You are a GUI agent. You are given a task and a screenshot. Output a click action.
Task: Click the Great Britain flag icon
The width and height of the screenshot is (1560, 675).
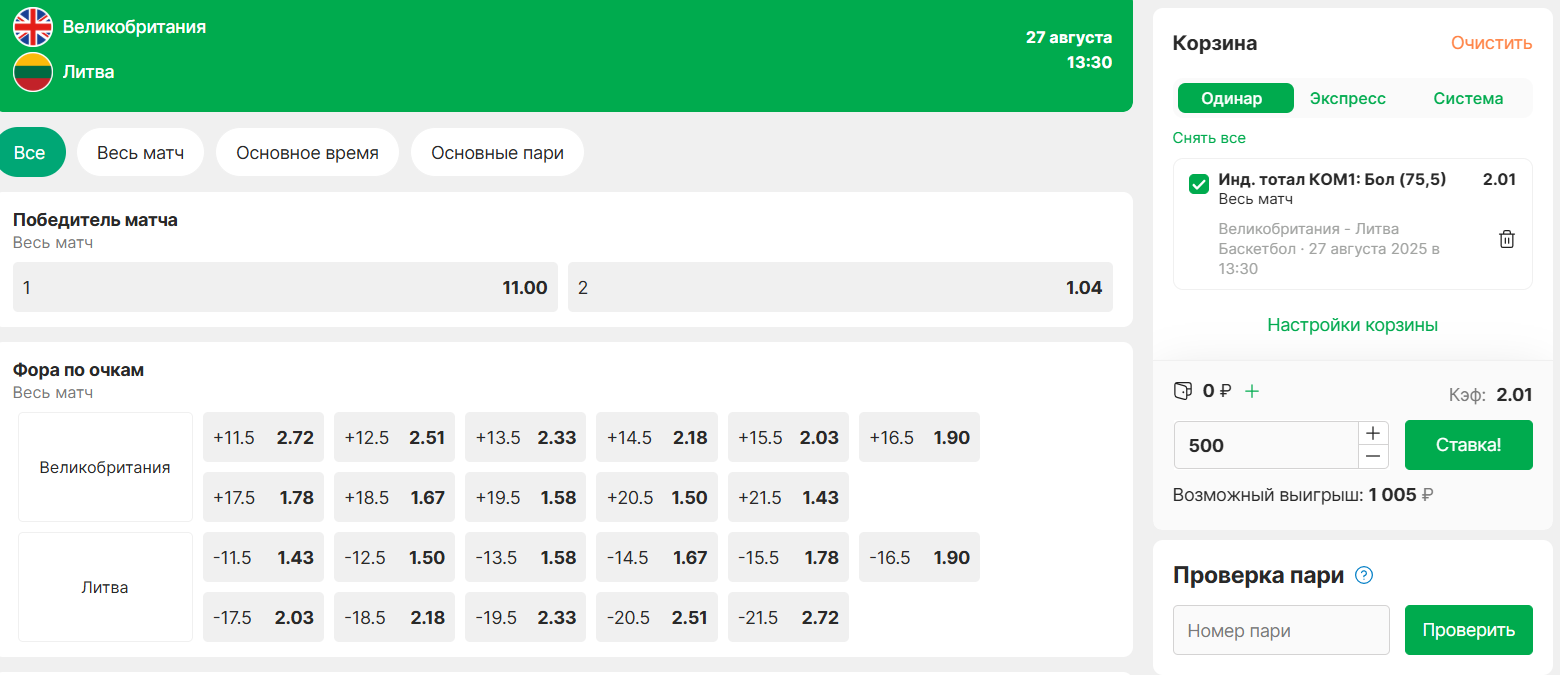click(x=33, y=27)
